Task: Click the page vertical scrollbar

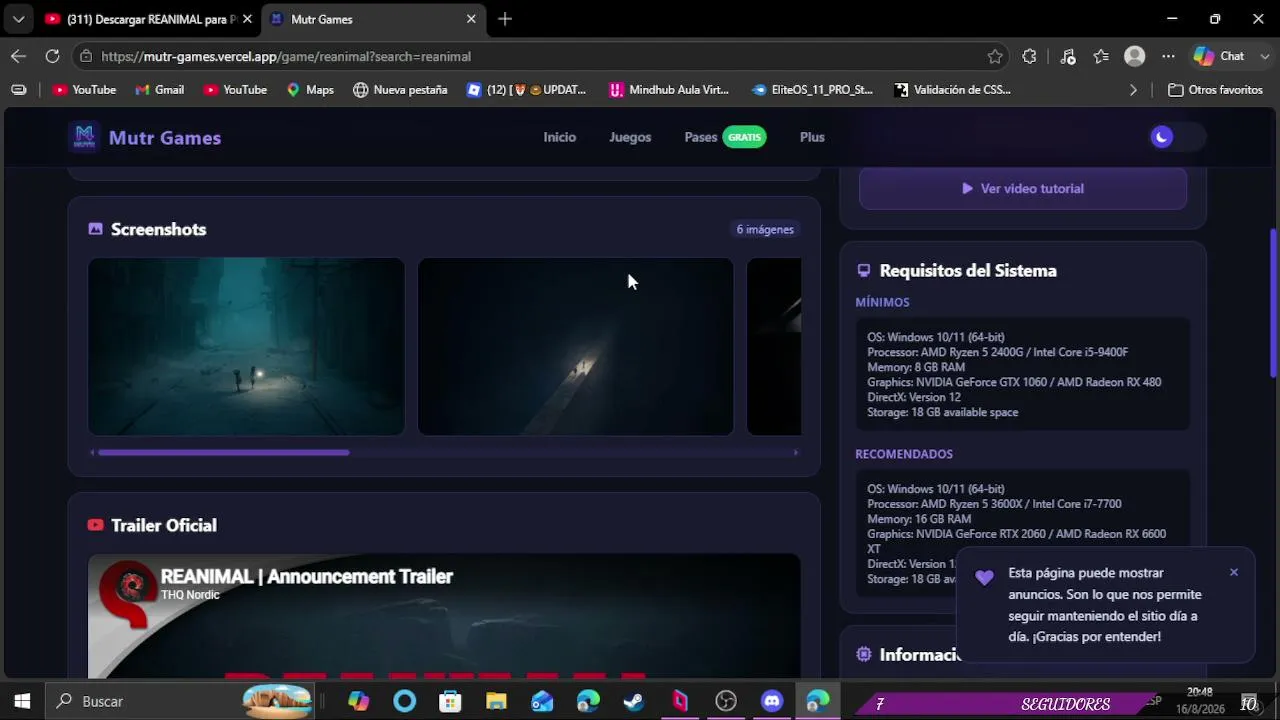Action: (1273, 304)
